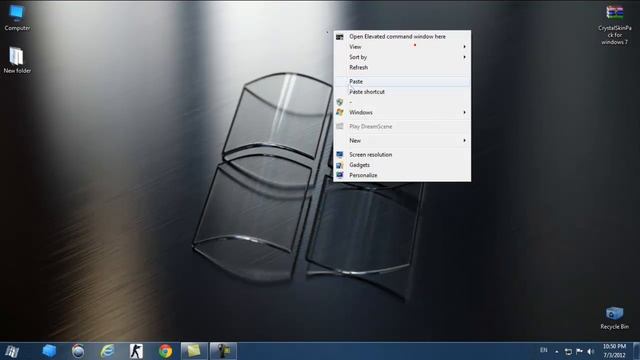Screen dimensions: 640x360
Task: Click the Gadgets icon in menu
Action: [x=340, y=165]
